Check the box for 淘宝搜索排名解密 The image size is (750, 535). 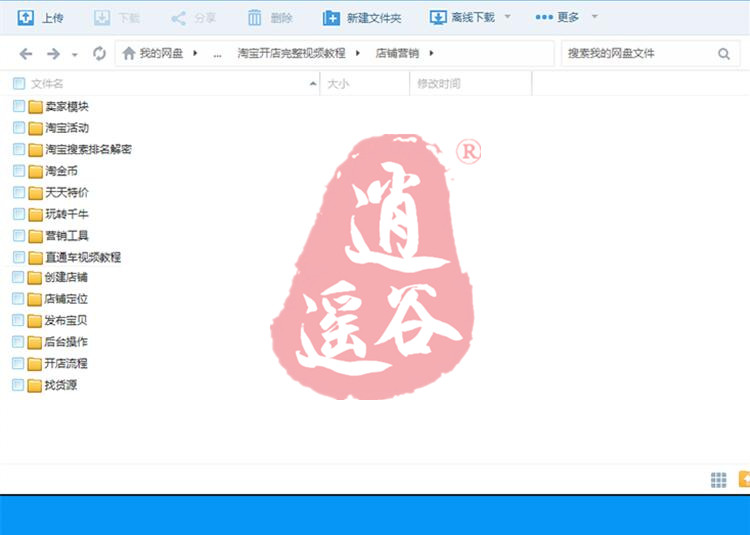click(19, 149)
